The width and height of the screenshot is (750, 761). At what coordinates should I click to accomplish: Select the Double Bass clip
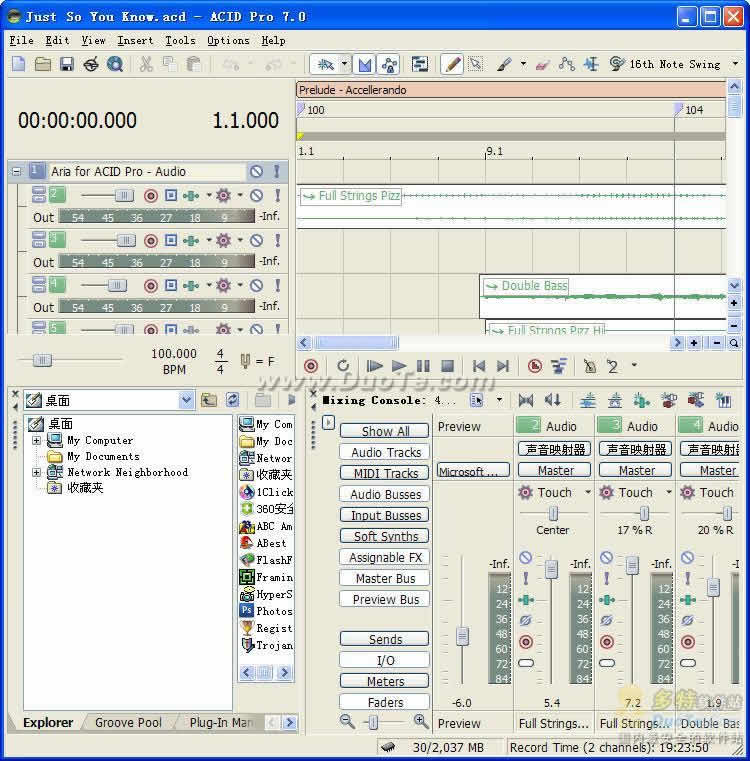(602, 296)
